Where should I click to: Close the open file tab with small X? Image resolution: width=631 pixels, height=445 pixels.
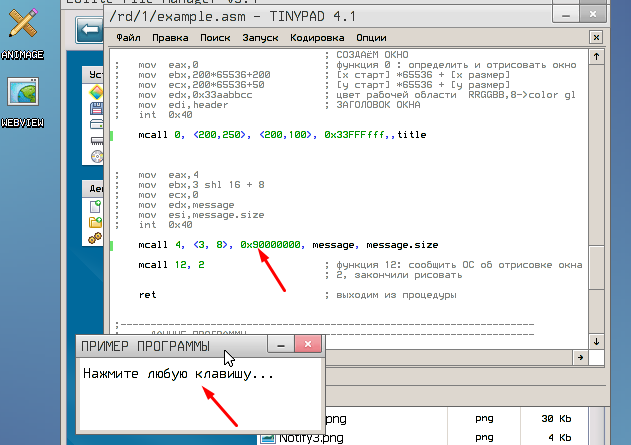596,37
